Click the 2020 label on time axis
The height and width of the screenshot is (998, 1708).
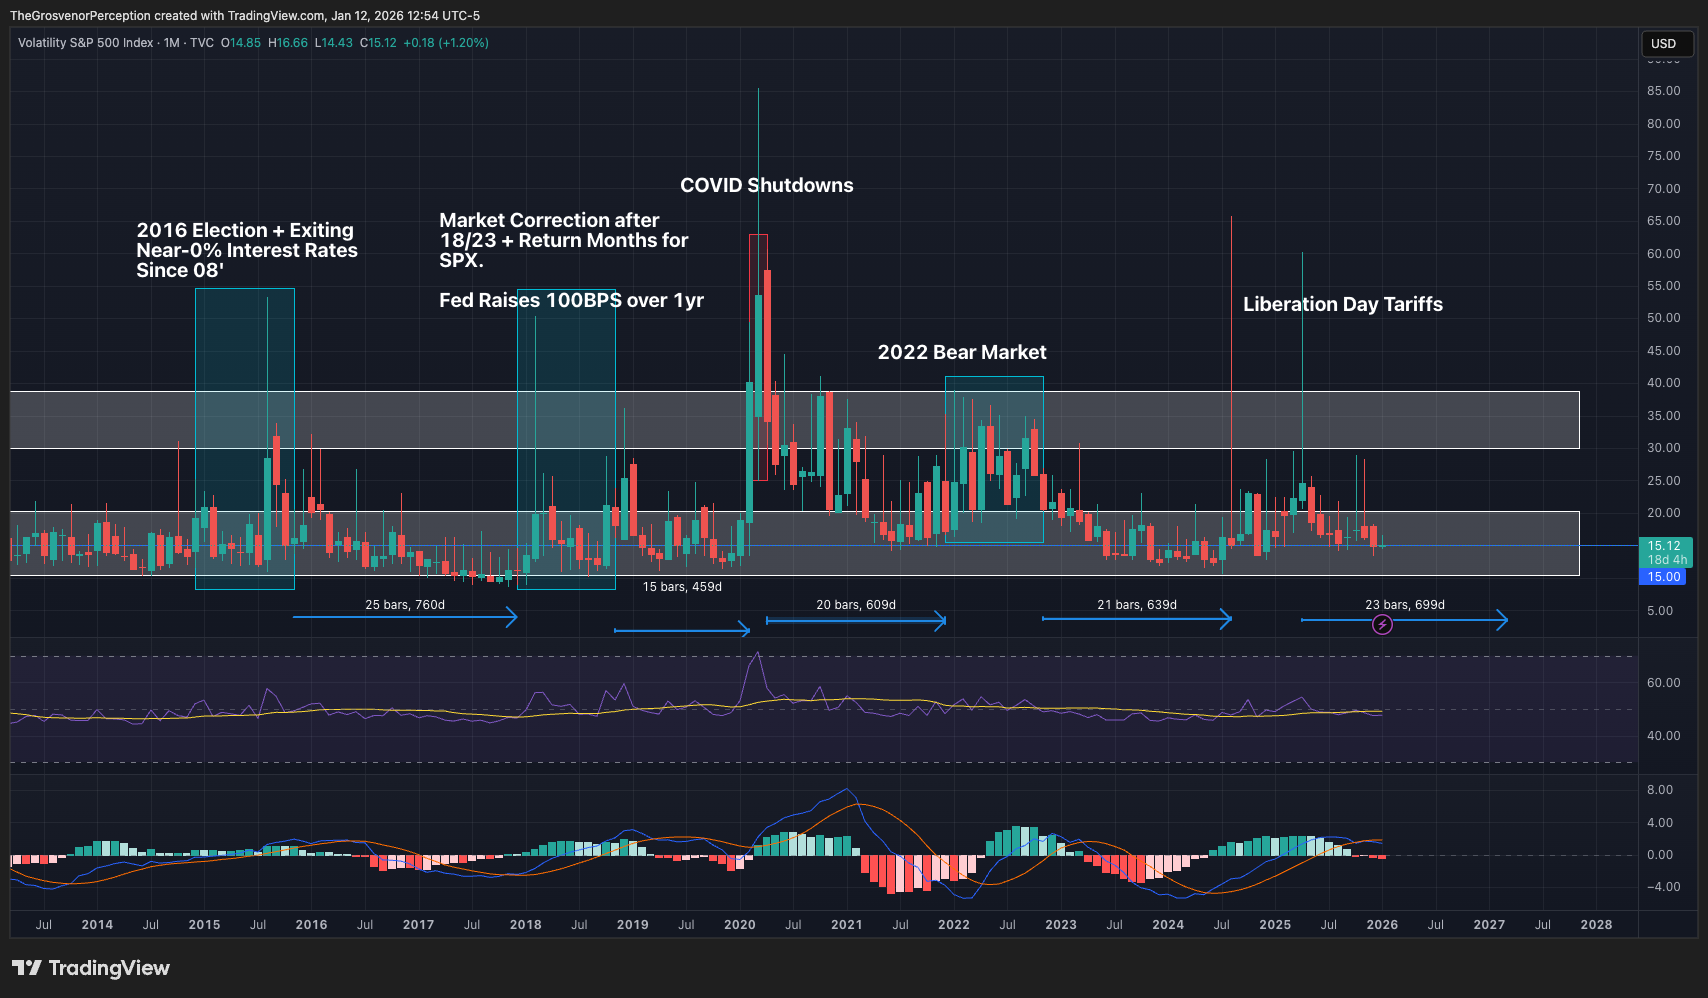point(739,925)
